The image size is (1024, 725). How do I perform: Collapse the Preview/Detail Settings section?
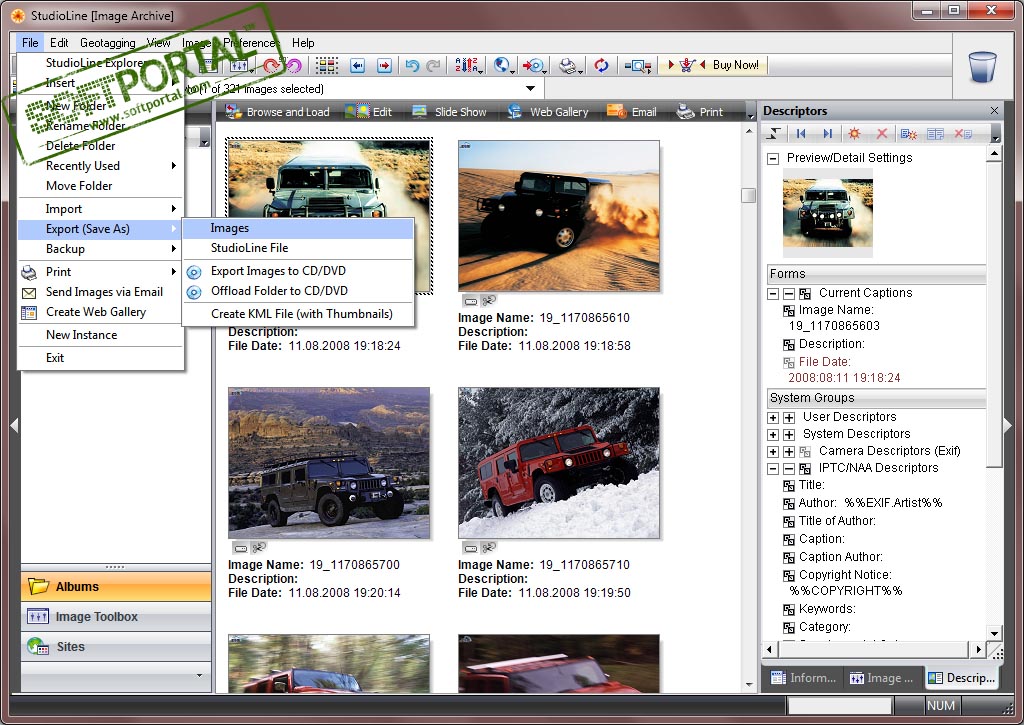[773, 158]
